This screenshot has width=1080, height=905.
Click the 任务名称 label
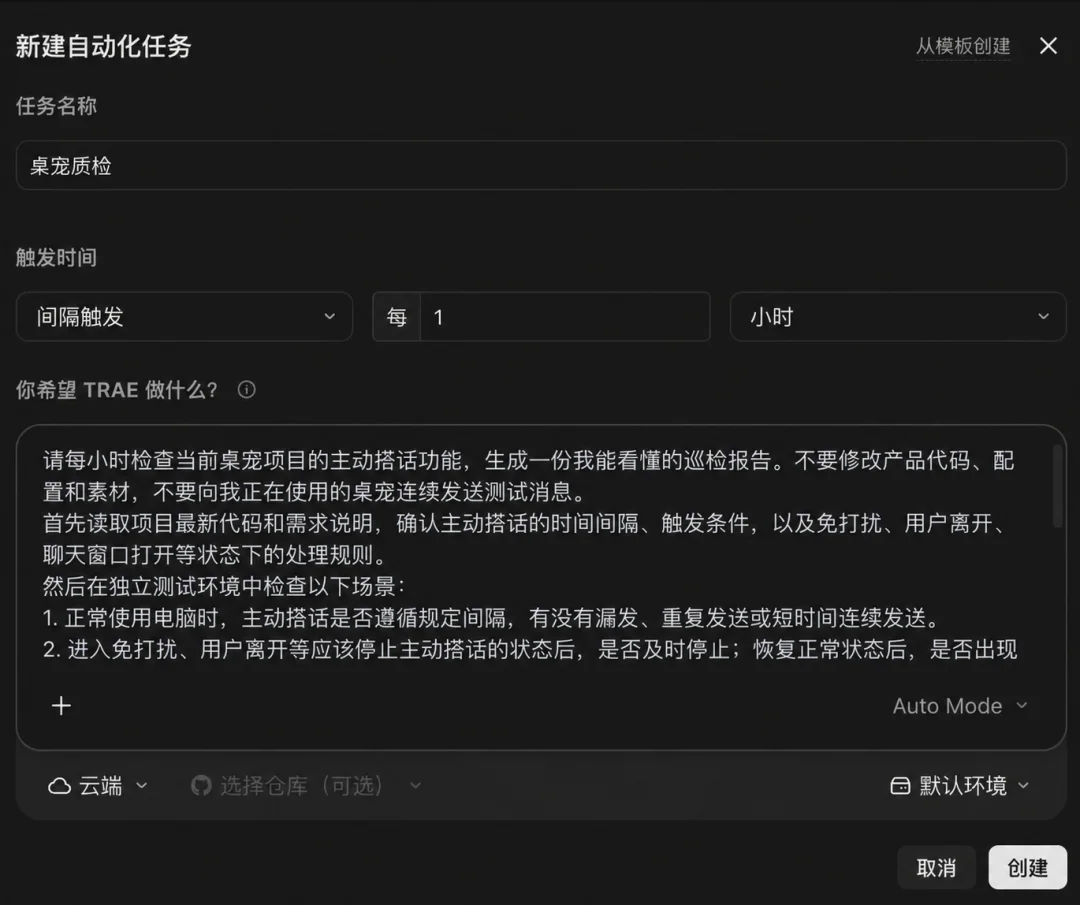pyautogui.click(x=56, y=106)
